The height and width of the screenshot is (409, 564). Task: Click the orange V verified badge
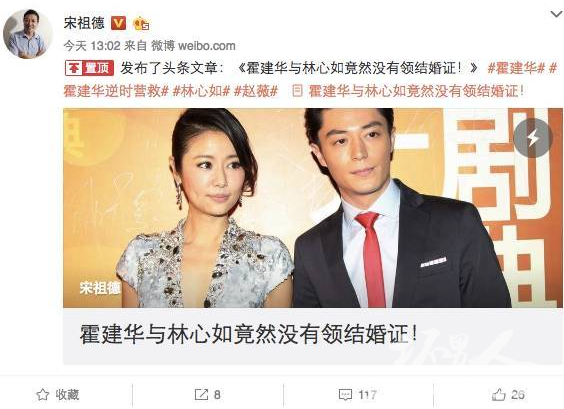(x=118, y=23)
